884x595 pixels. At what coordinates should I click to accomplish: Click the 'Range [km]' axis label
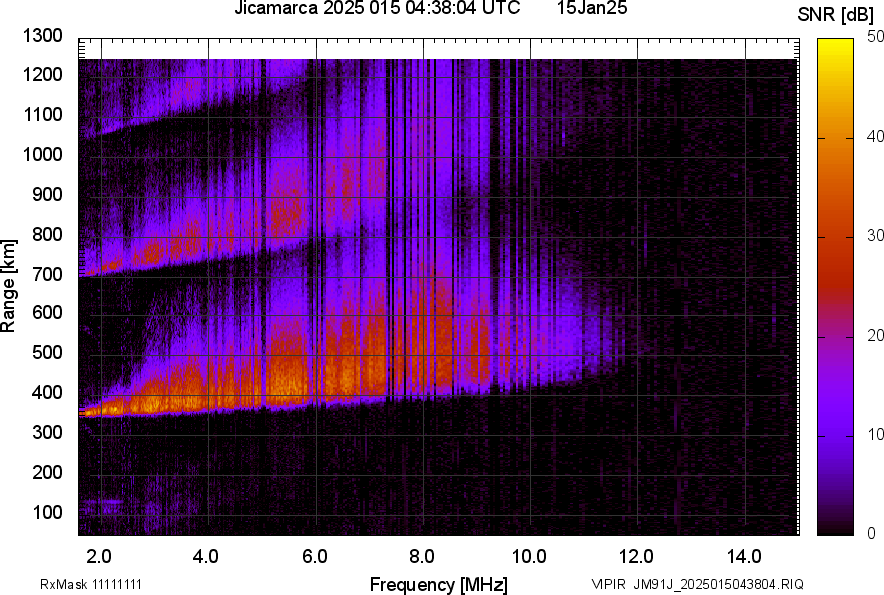click(x=9, y=284)
